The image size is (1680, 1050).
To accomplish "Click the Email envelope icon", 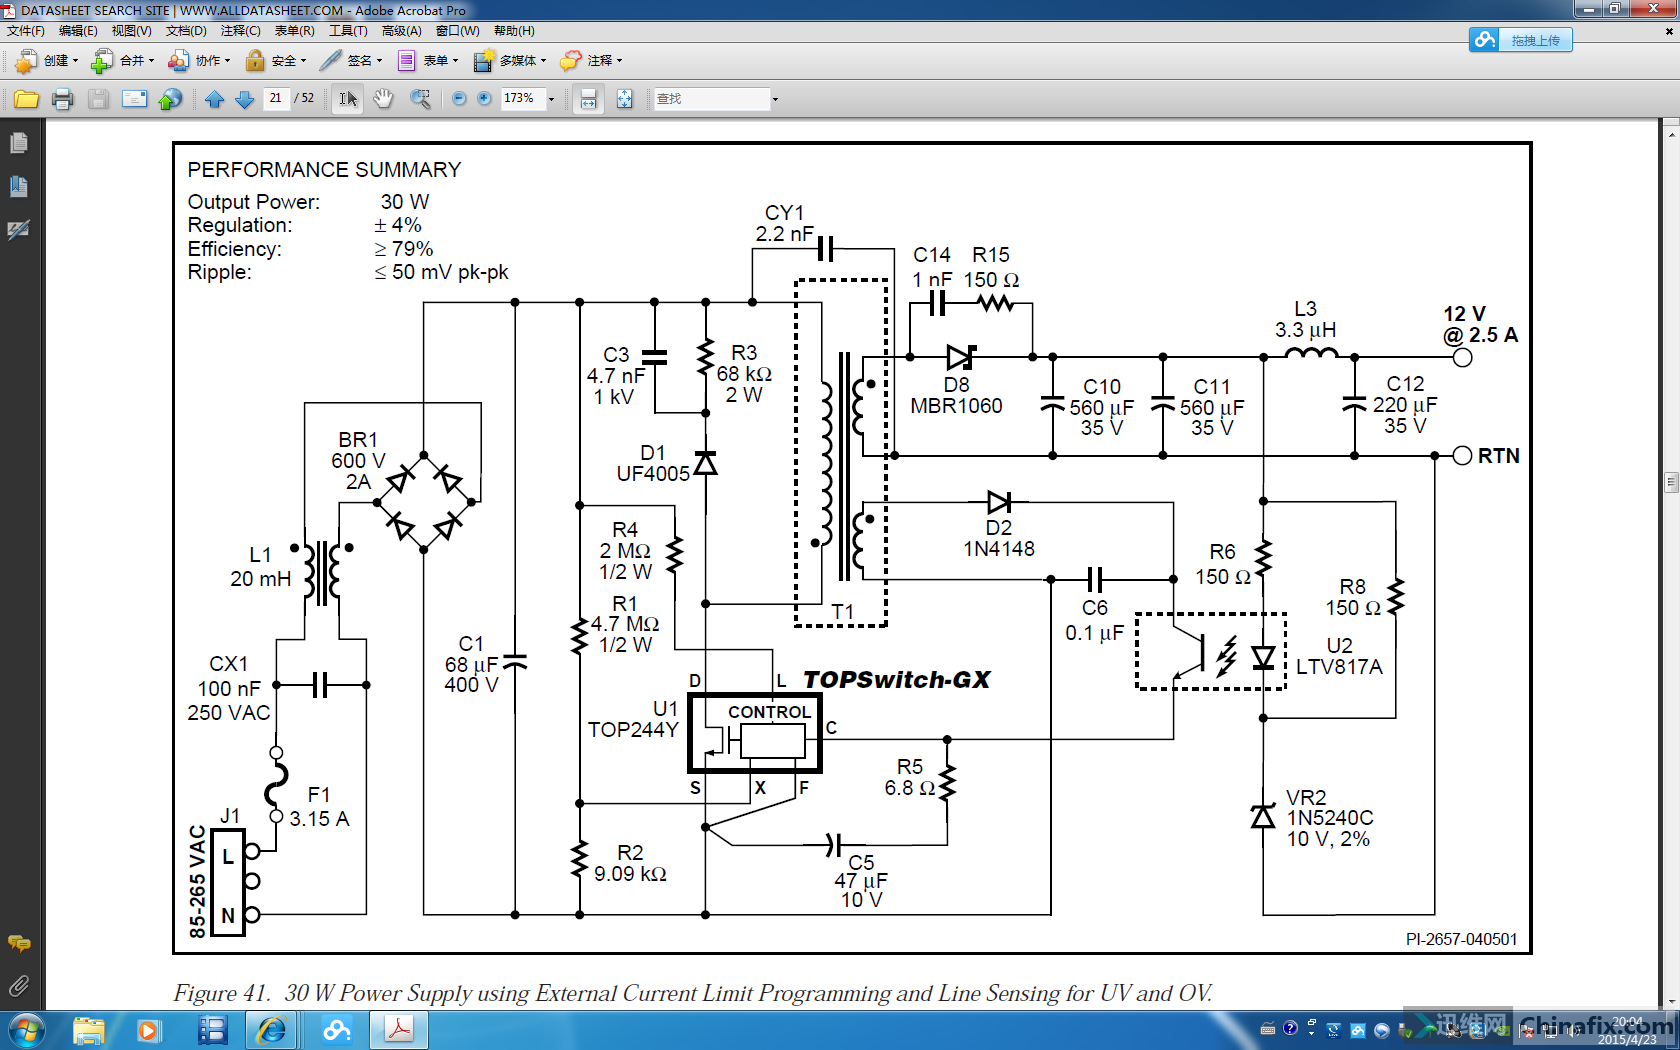I will pos(134,99).
